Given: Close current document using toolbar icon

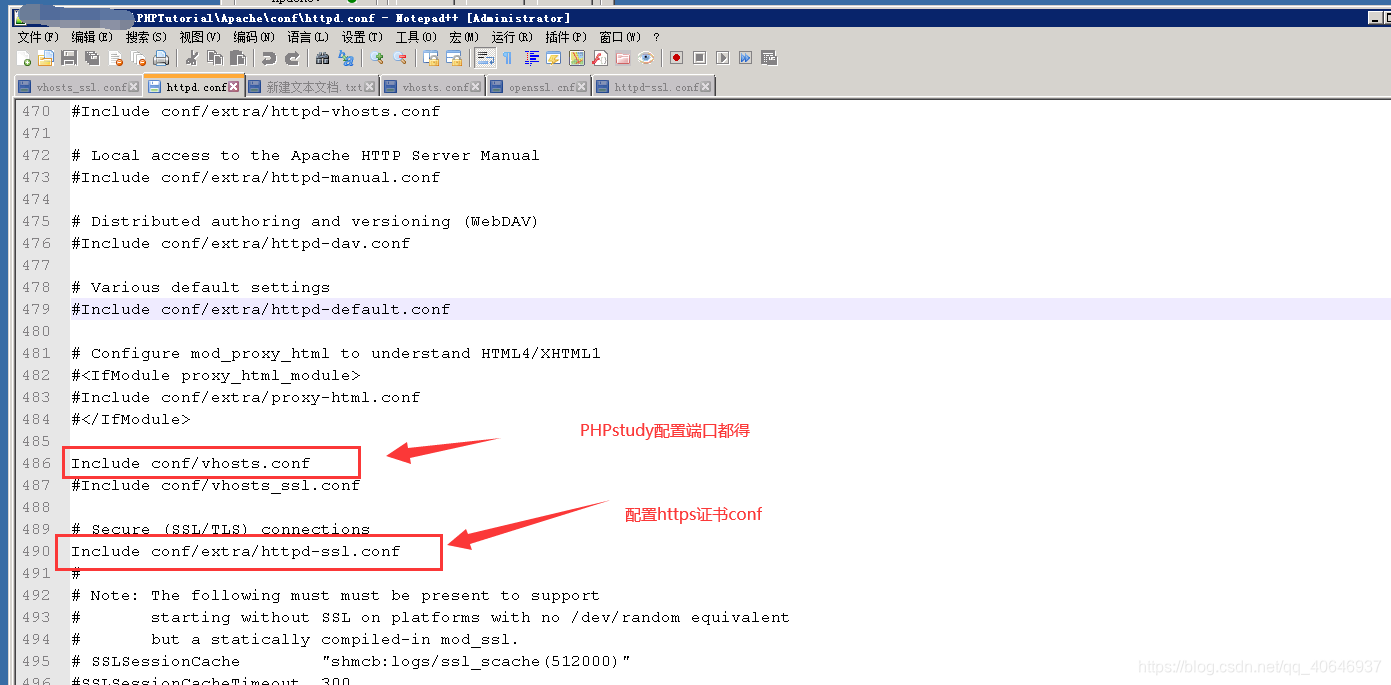Looking at the screenshot, I should tap(115, 58).
